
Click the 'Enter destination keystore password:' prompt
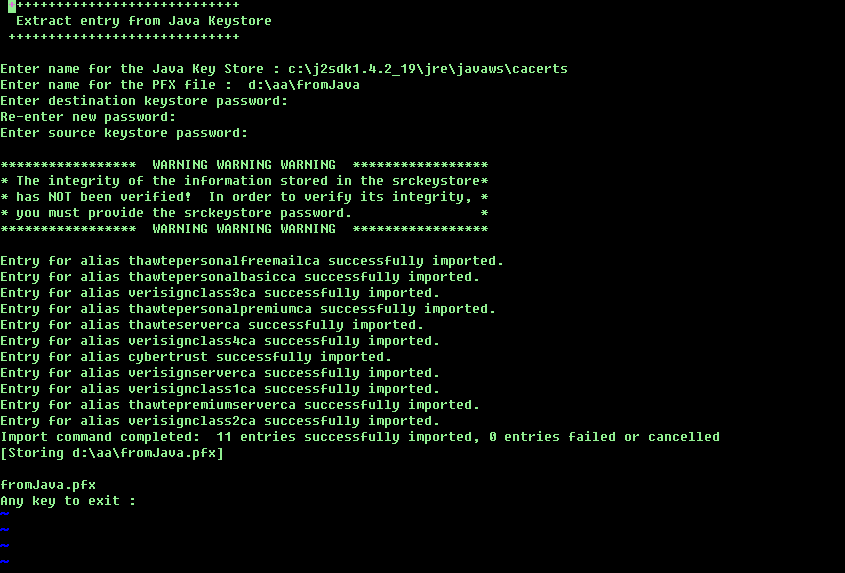(x=144, y=101)
